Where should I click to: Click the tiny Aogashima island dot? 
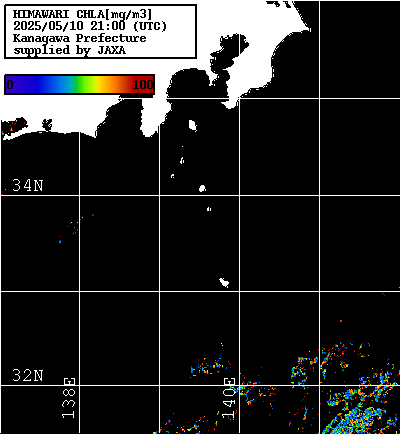(x=222, y=344)
